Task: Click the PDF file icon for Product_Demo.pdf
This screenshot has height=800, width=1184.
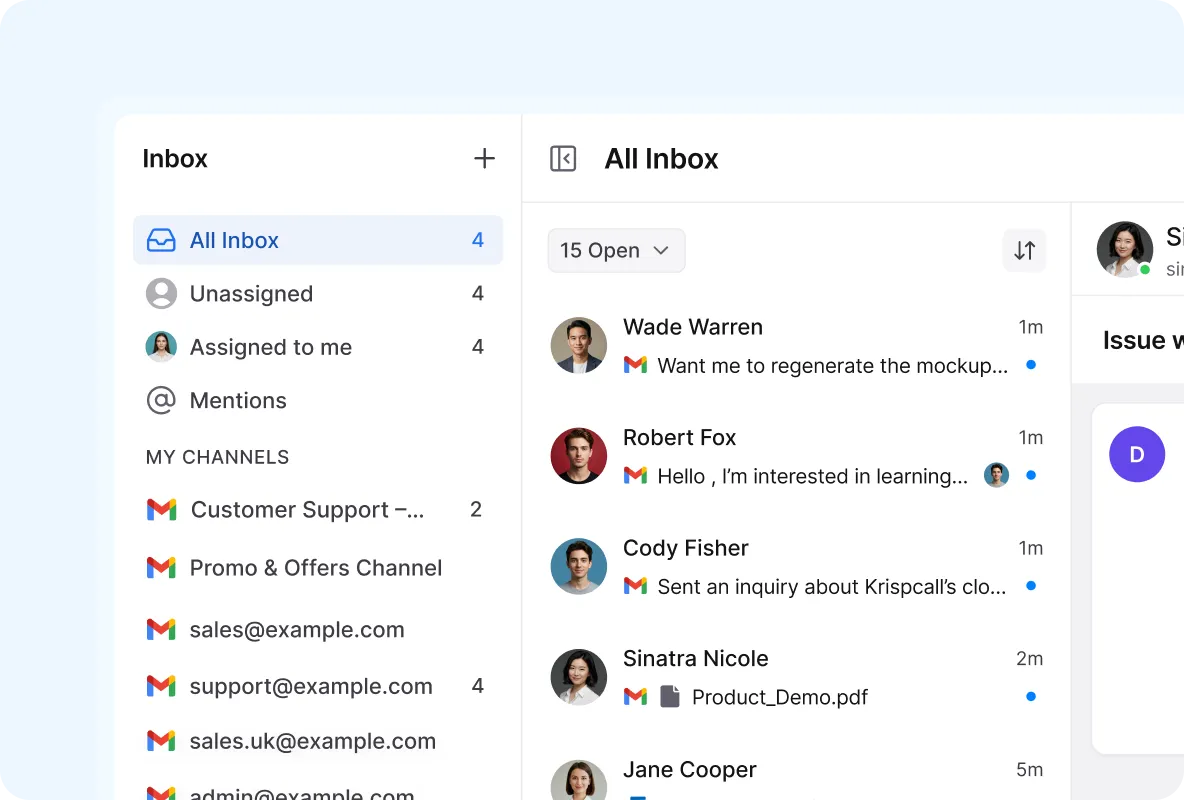Action: 670,696
